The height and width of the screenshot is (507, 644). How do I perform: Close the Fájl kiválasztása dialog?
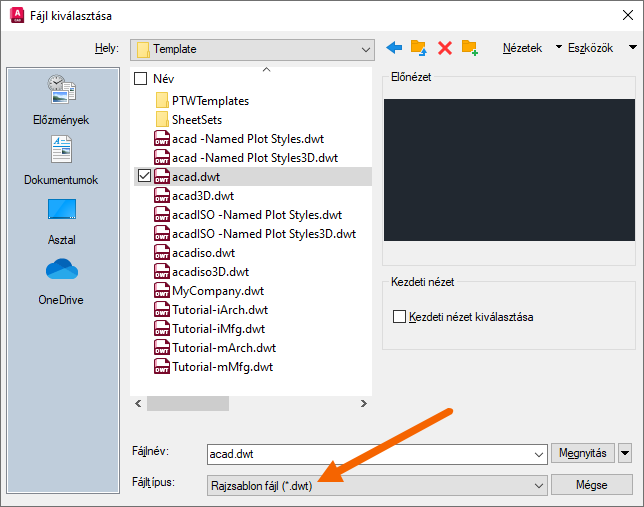point(628,15)
